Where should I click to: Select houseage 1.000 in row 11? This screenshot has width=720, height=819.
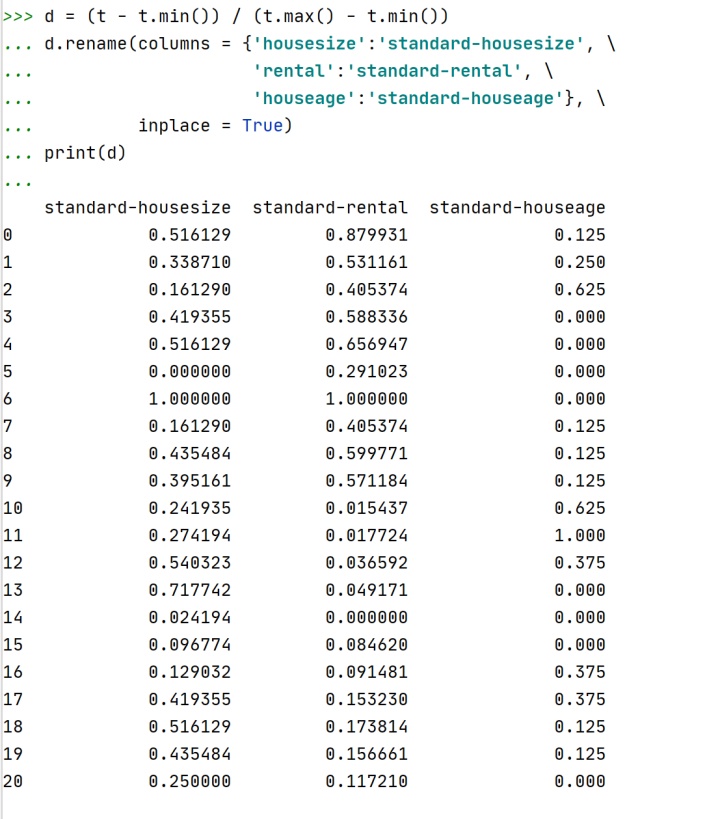point(580,535)
